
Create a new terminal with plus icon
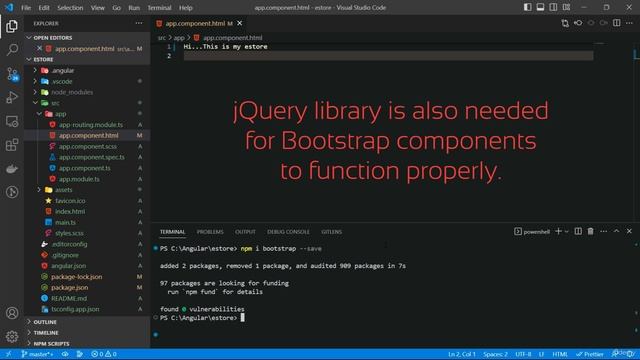pyautogui.click(x=558, y=231)
